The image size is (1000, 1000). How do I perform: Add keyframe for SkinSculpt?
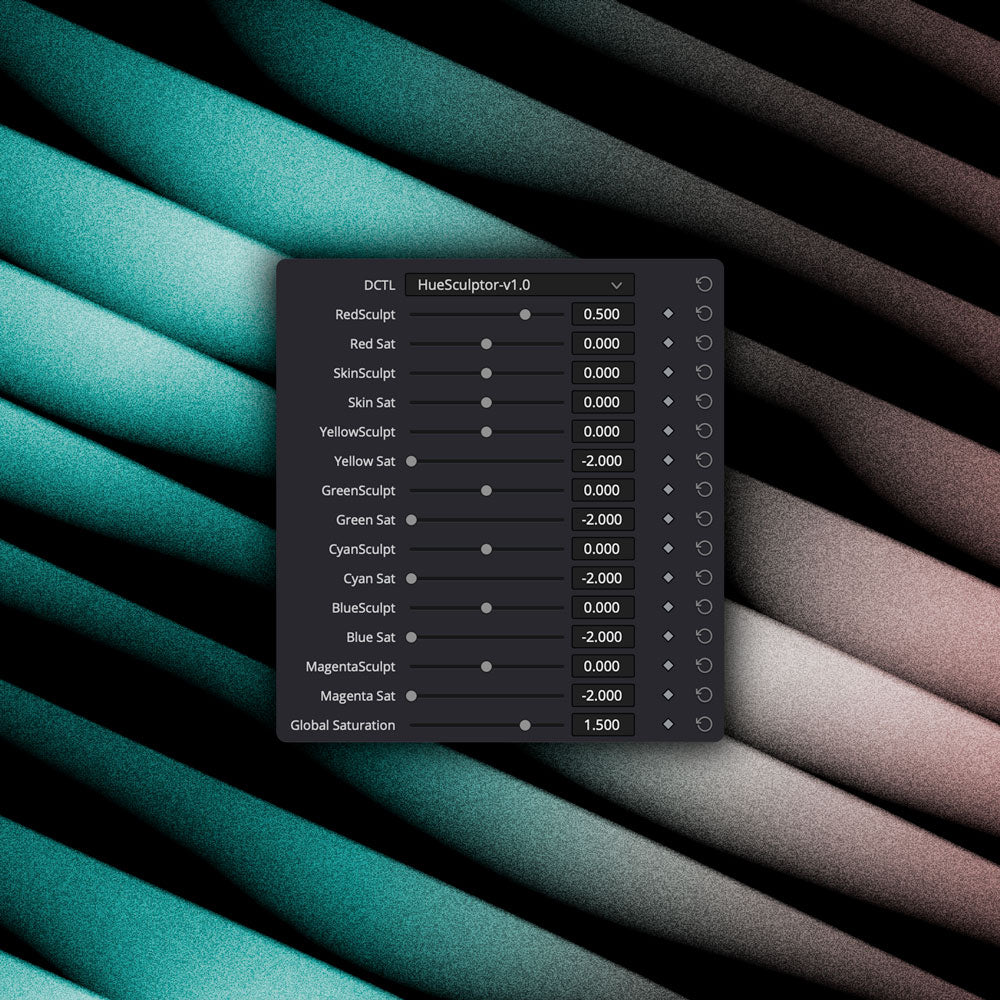668,372
